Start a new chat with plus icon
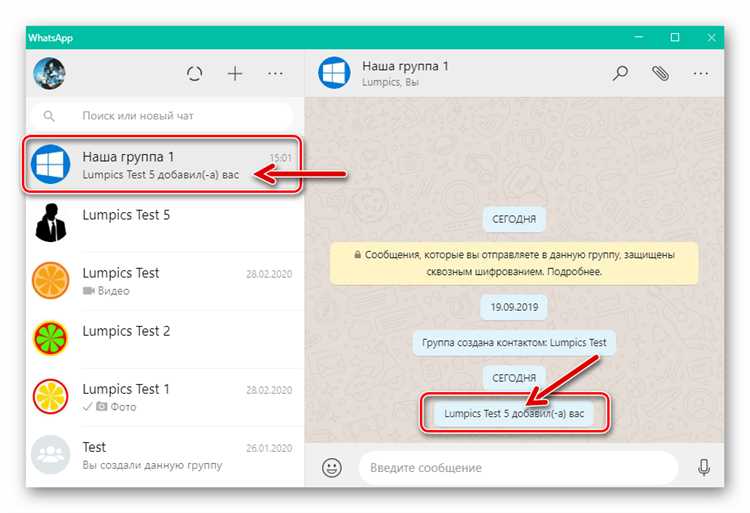Screen dimensions: 750x513 point(235,74)
